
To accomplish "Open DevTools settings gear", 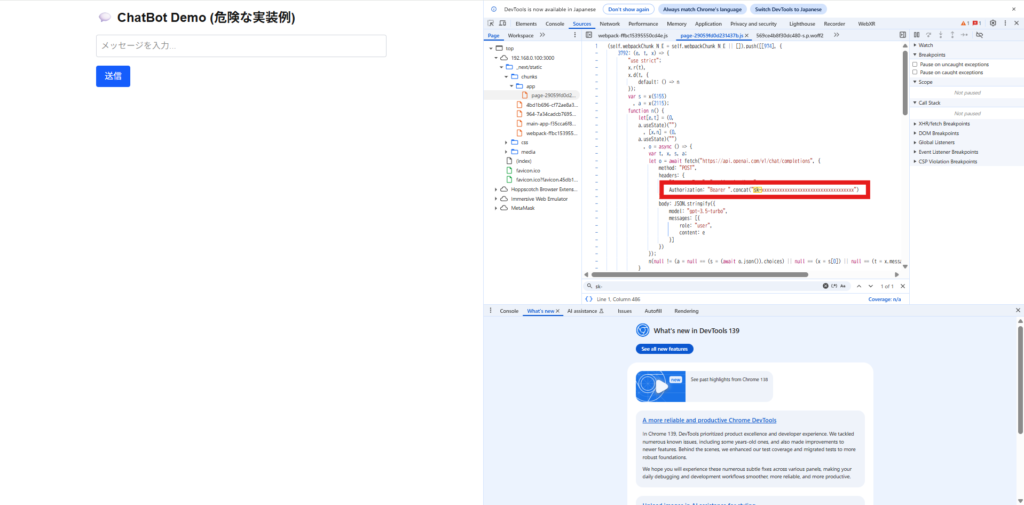I will pyautogui.click(x=993, y=24).
